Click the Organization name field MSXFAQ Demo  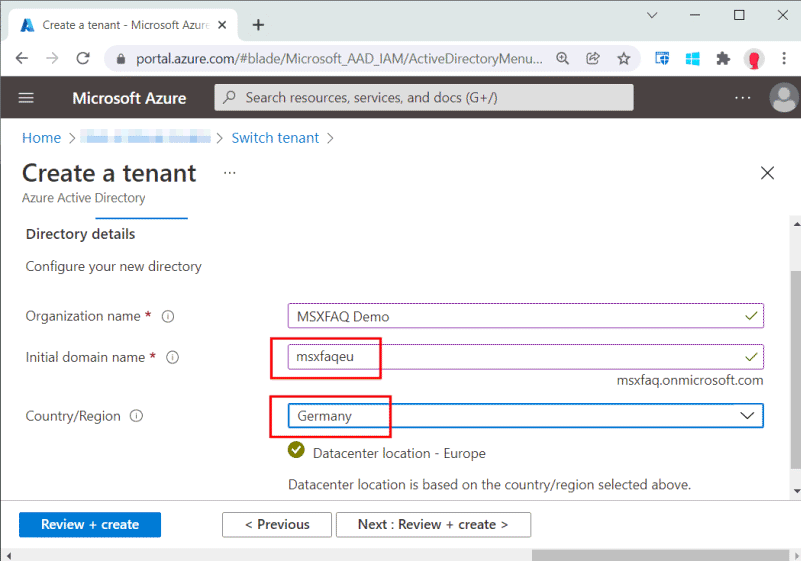526,316
